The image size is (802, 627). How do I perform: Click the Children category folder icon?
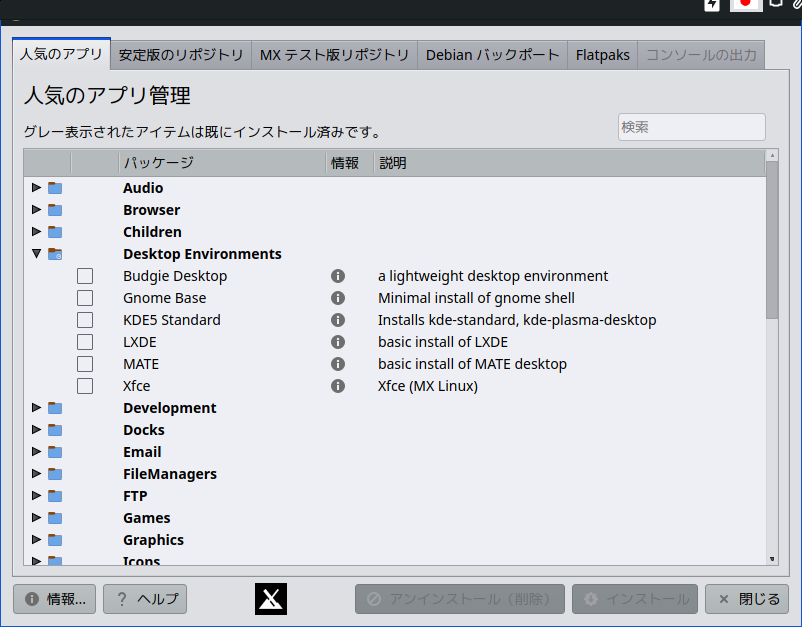[x=55, y=232]
